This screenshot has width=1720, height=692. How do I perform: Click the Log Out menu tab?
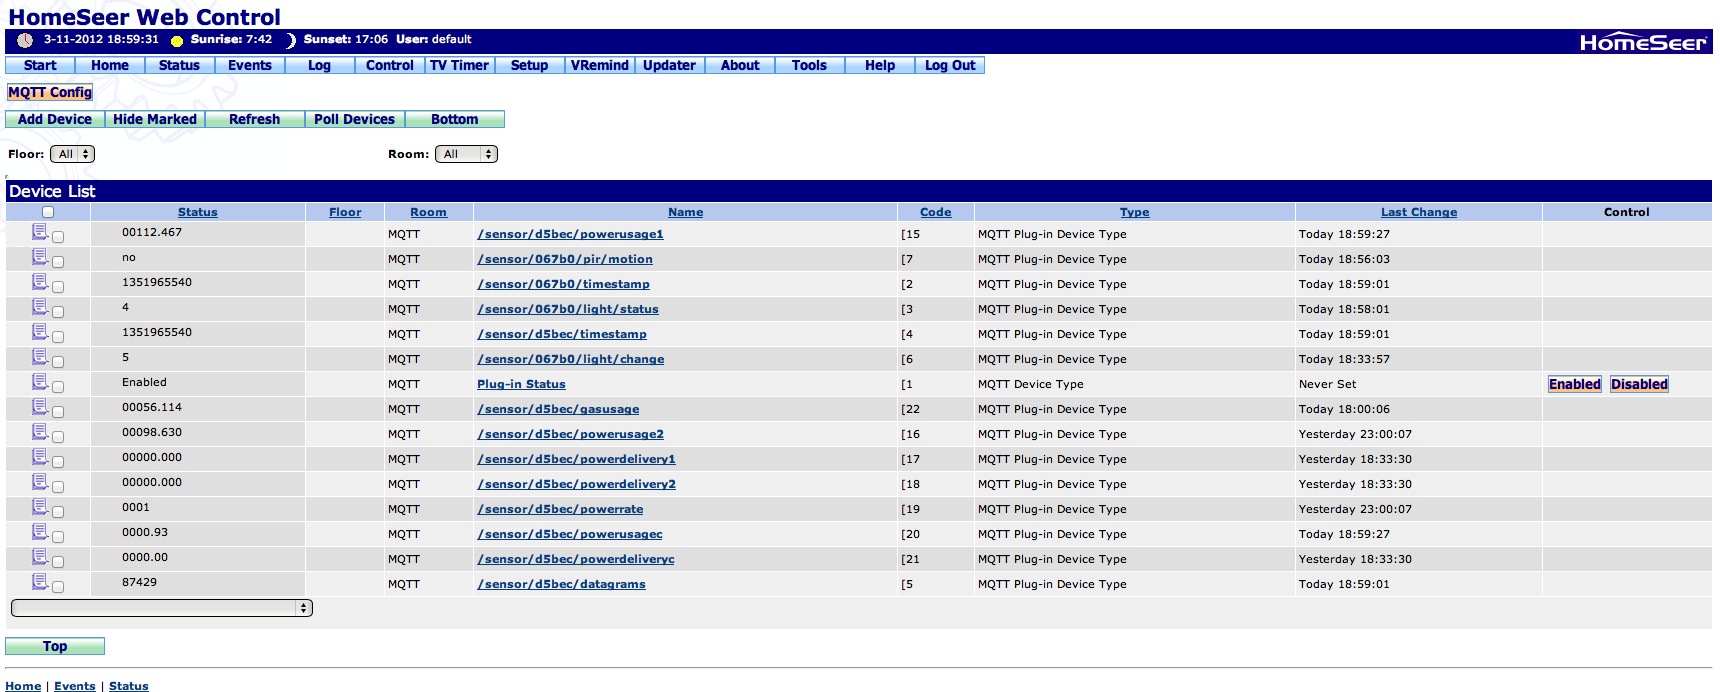point(950,65)
